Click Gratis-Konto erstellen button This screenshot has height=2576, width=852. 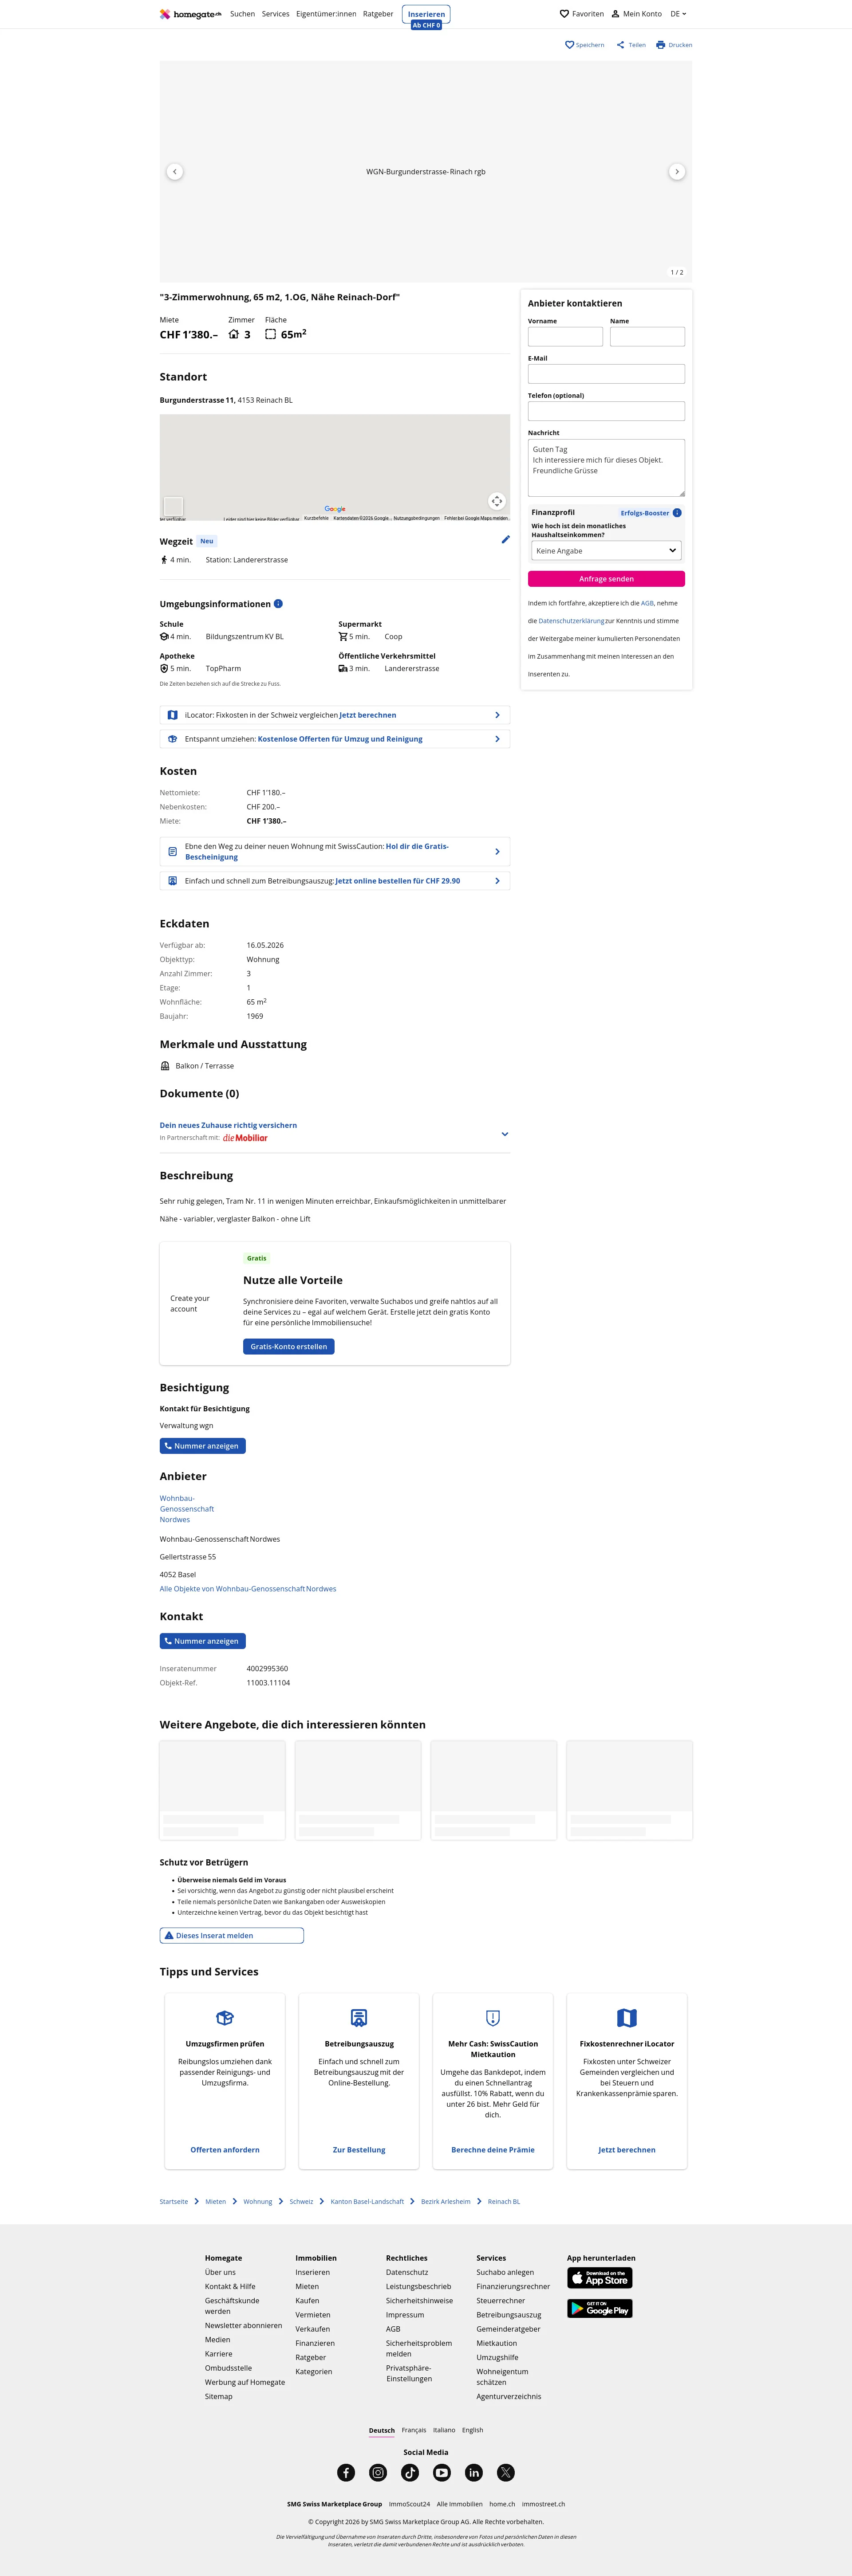(288, 1346)
